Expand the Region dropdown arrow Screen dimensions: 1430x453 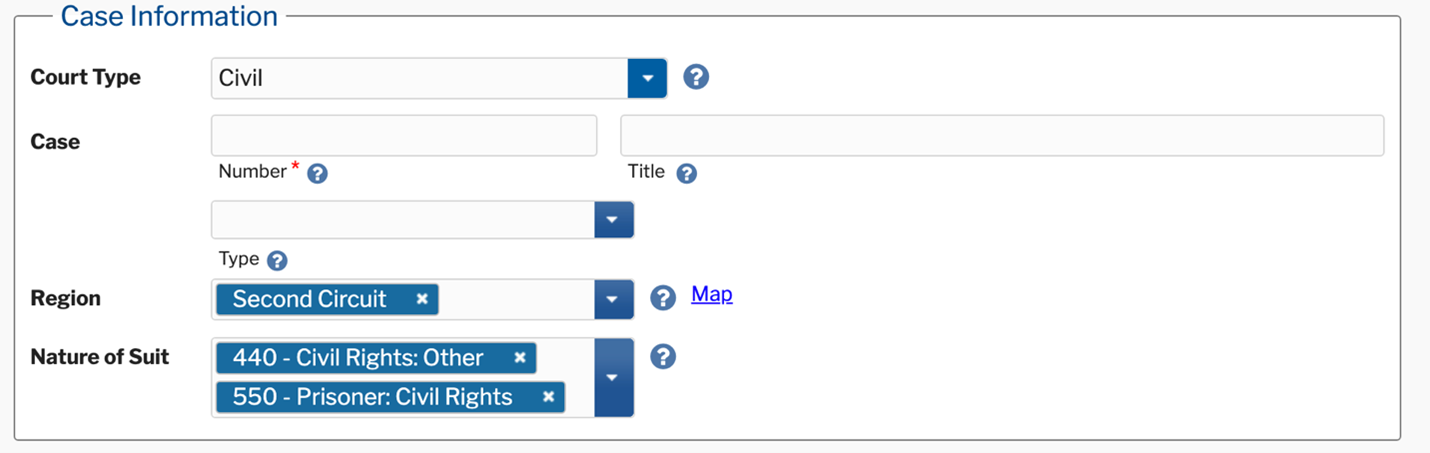pyautogui.click(x=614, y=299)
